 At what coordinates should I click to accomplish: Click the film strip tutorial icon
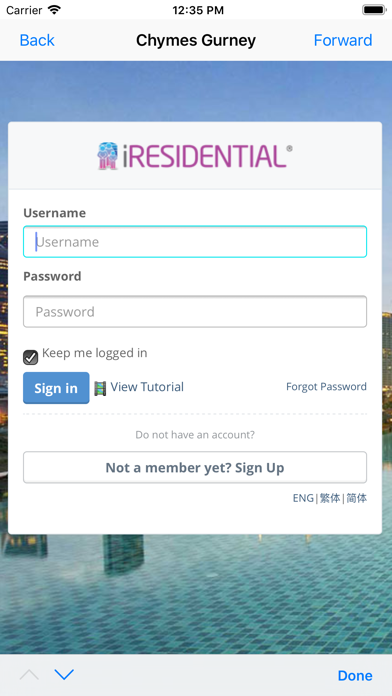click(100, 388)
